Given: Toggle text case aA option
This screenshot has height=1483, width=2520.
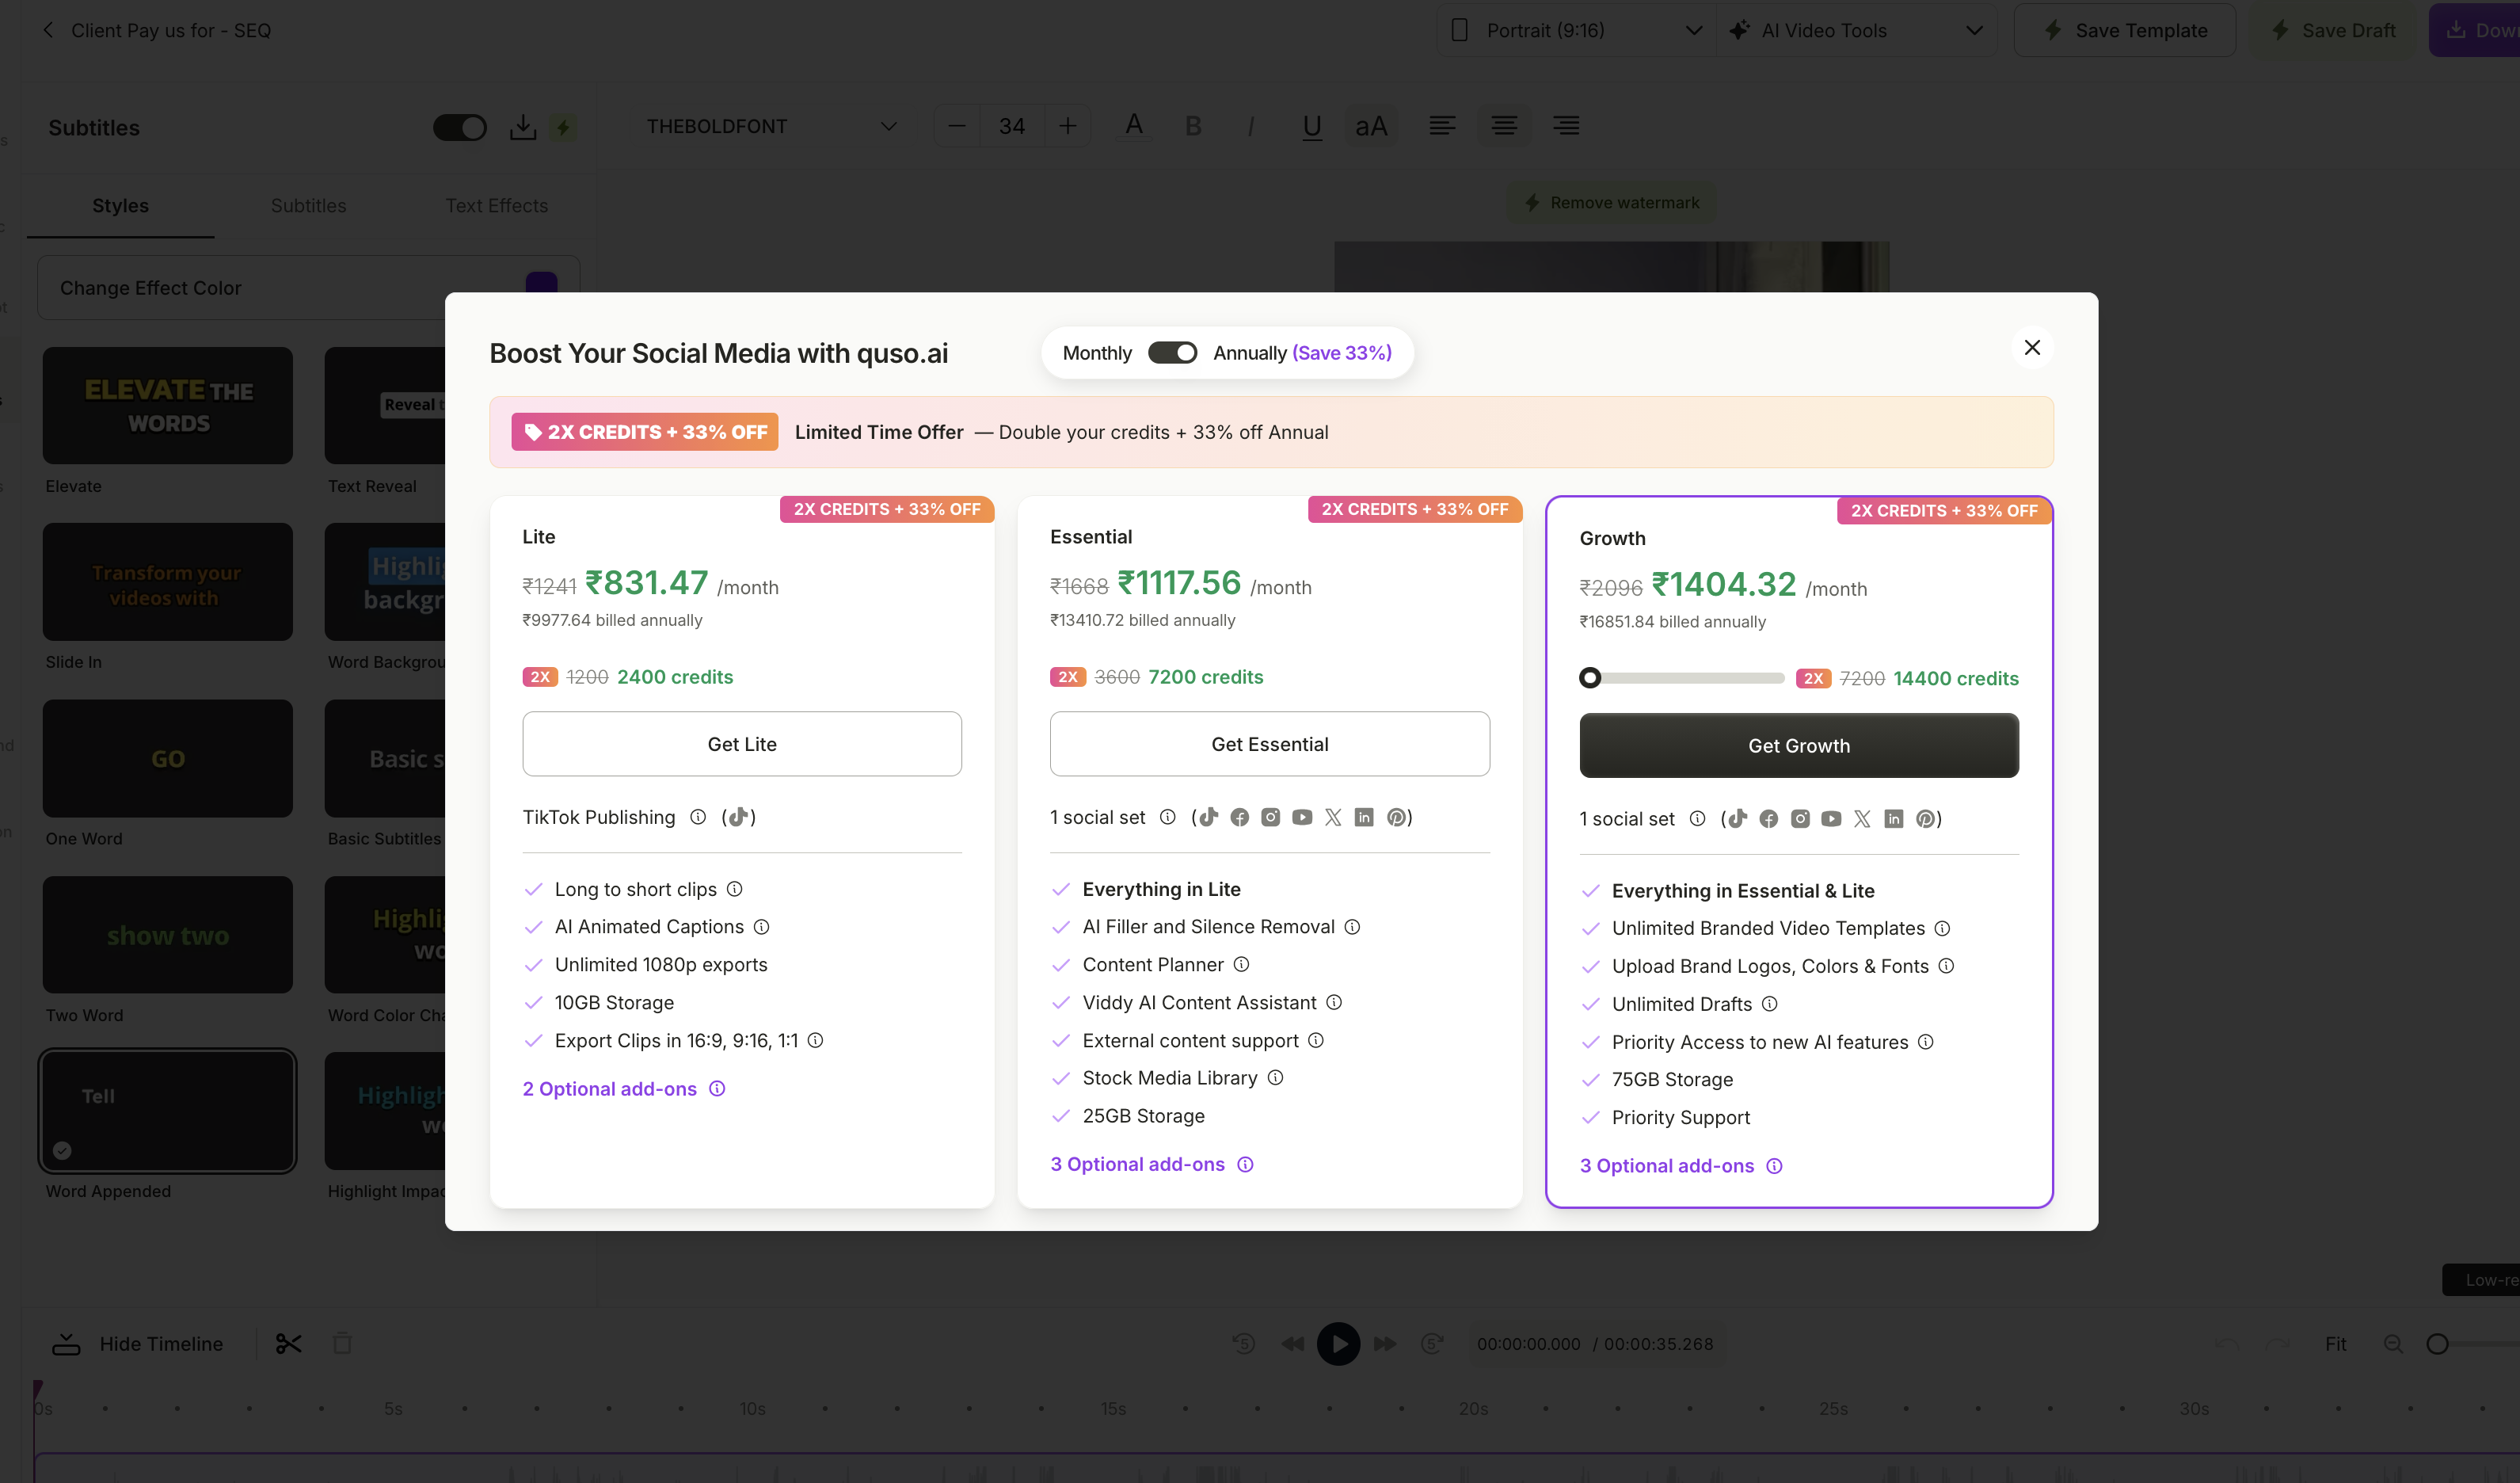Looking at the screenshot, I should point(1371,126).
